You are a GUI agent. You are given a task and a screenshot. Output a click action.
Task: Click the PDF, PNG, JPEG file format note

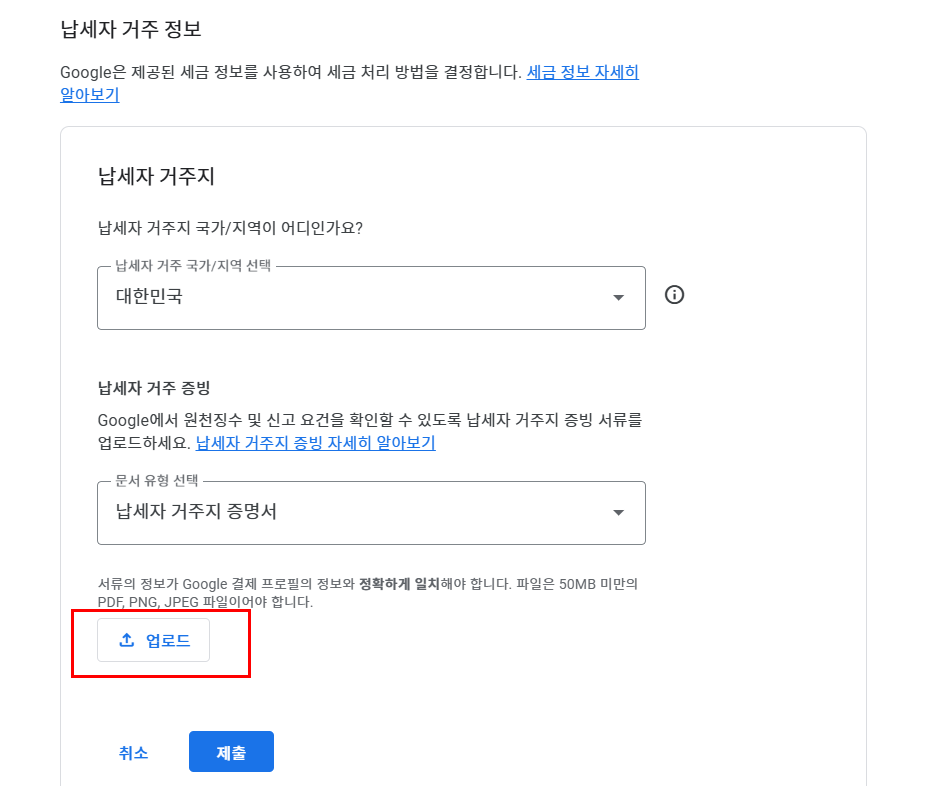click(205, 602)
